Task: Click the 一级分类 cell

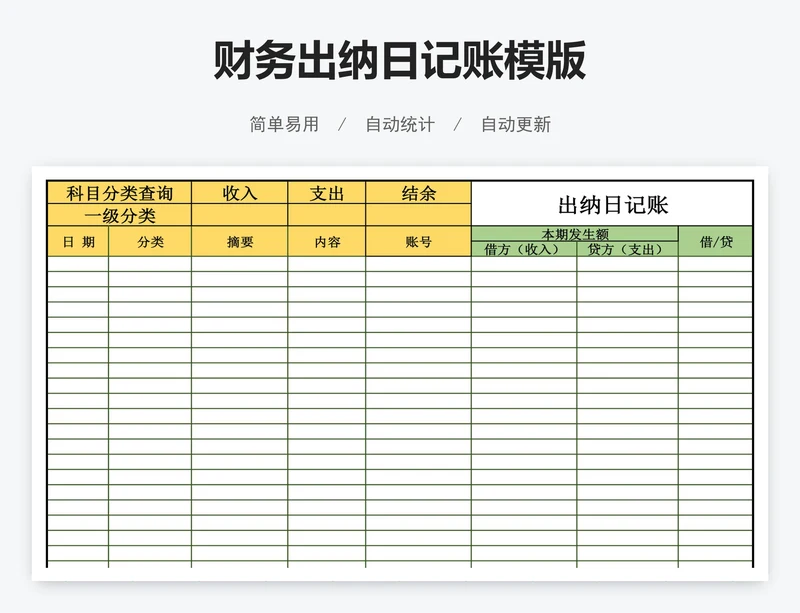Action: click(x=119, y=215)
